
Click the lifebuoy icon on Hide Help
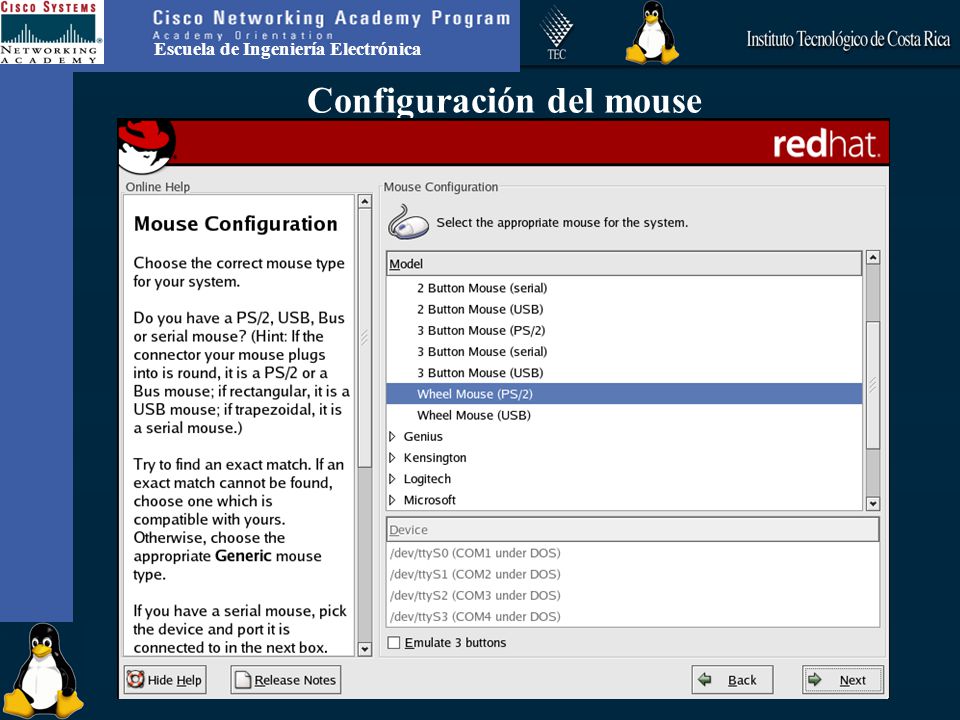coord(135,680)
